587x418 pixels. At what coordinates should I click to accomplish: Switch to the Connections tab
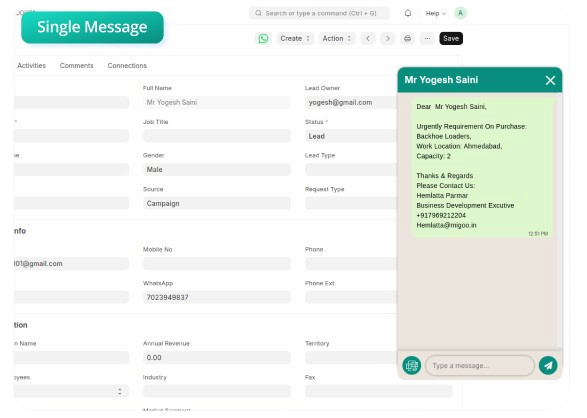pos(127,65)
